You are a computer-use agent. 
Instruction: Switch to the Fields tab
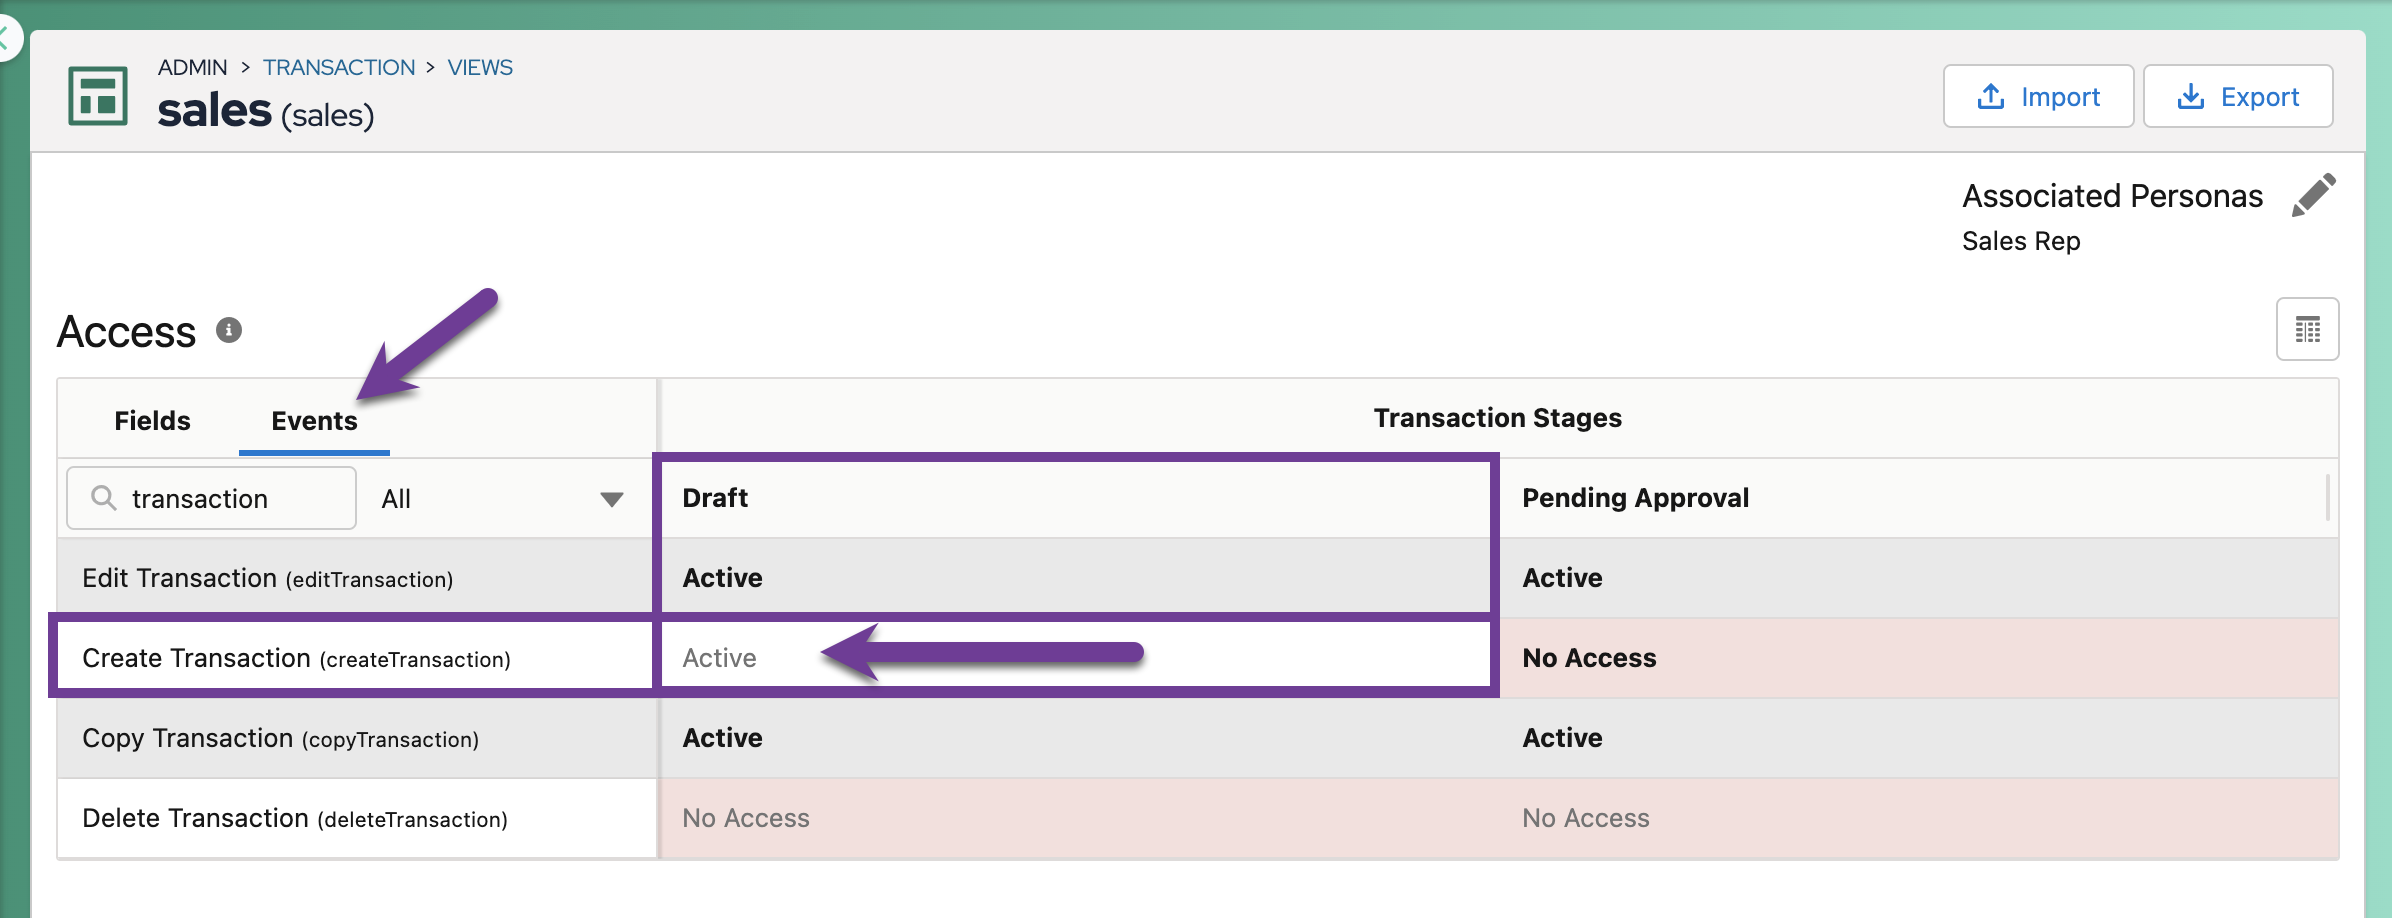coord(152,420)
